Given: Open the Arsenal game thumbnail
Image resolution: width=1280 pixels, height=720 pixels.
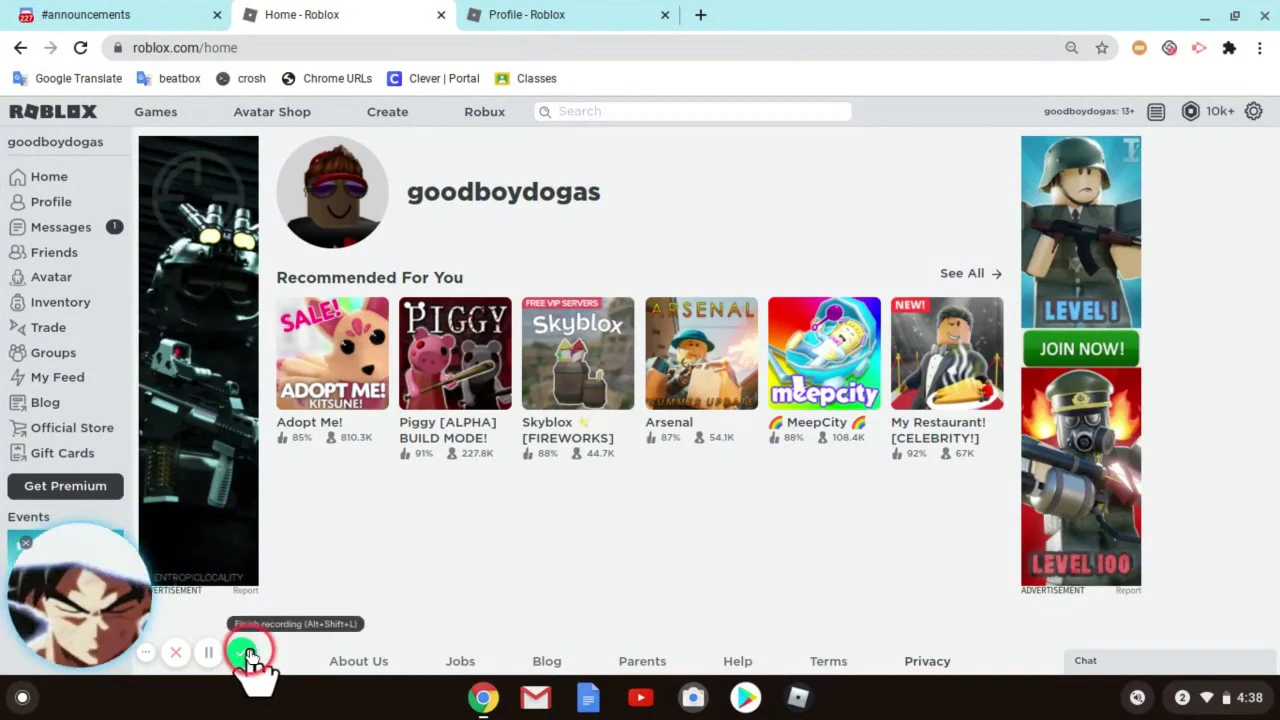Looking at the screenshot, I should click(x=701, y=353).
